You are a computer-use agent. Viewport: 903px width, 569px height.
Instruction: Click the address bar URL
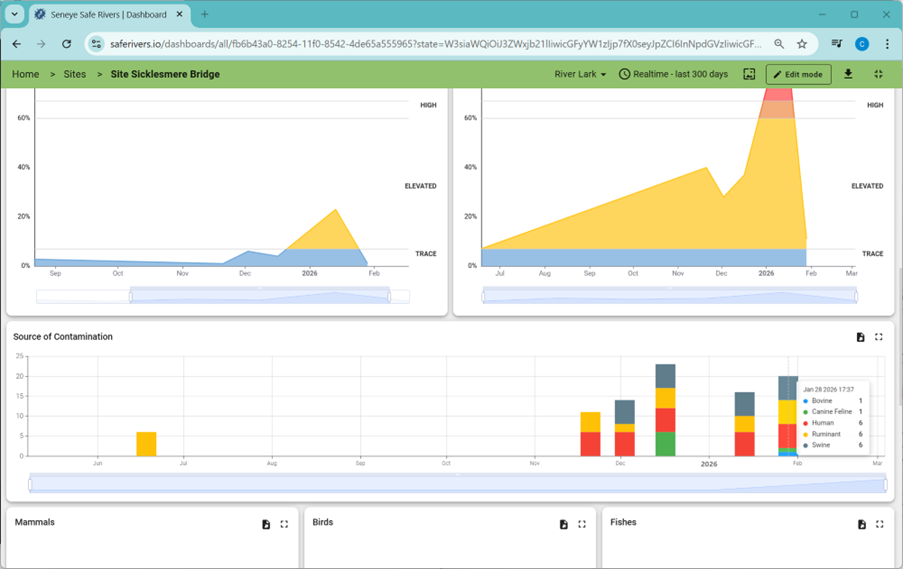tap(435, 44)
